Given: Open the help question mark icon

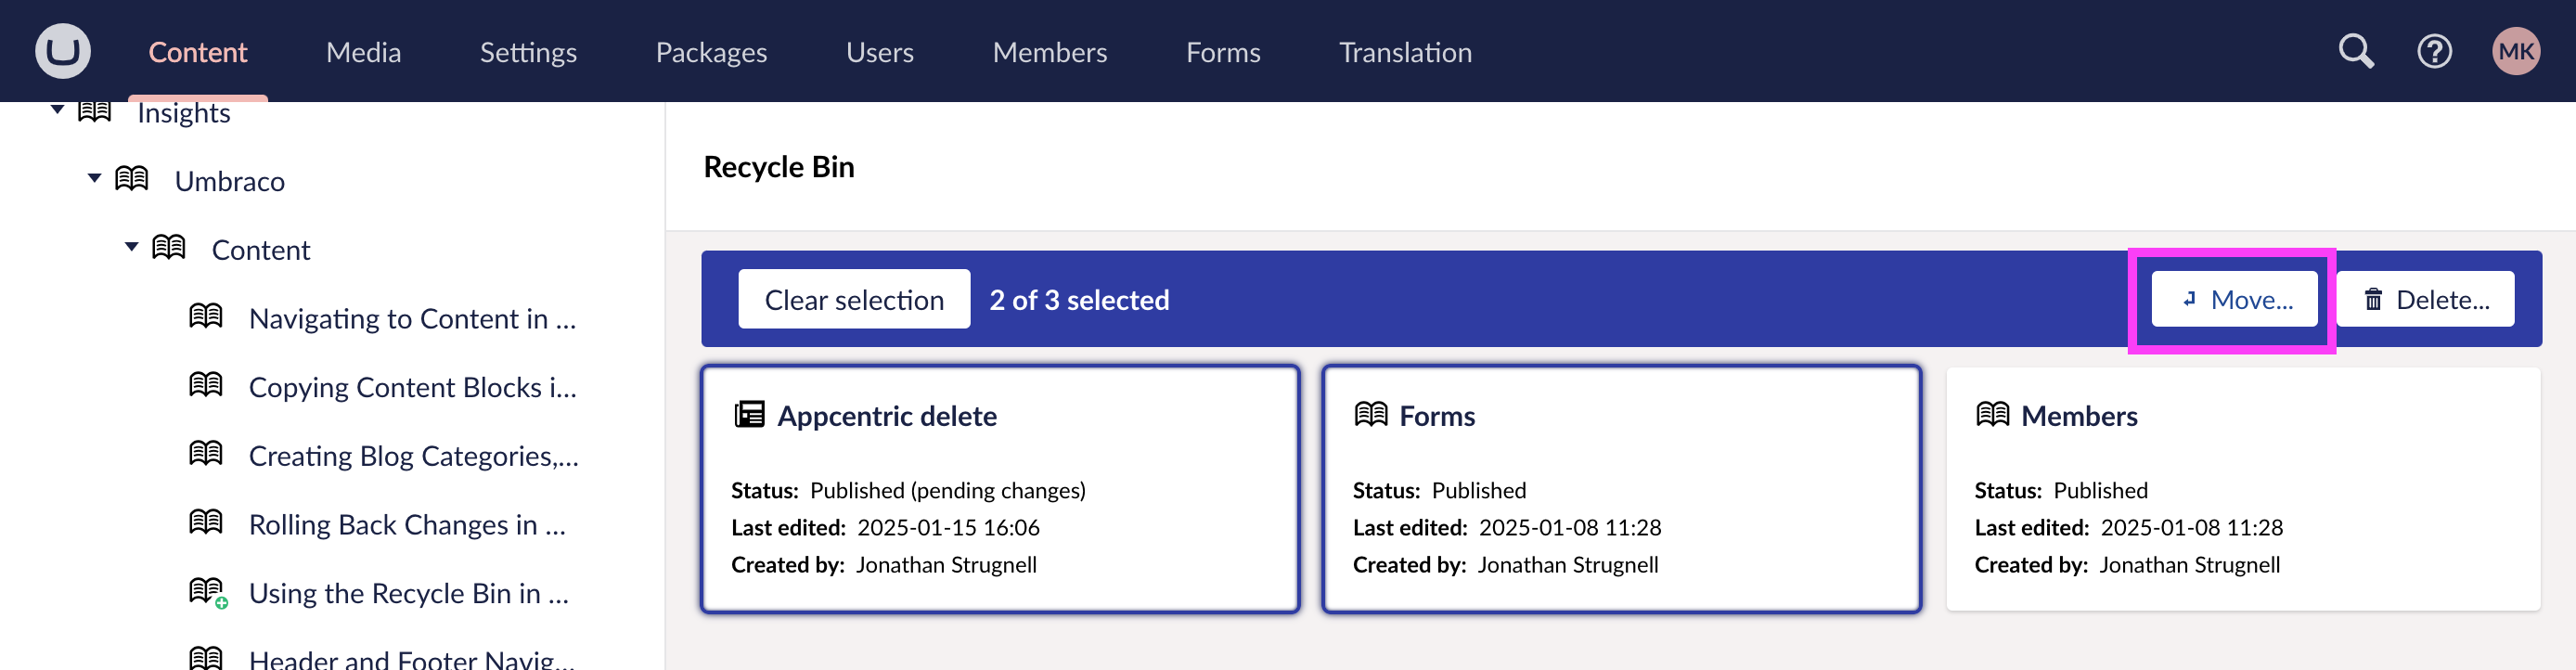Looking at the screenshot, I should [x=2434, y=51].
